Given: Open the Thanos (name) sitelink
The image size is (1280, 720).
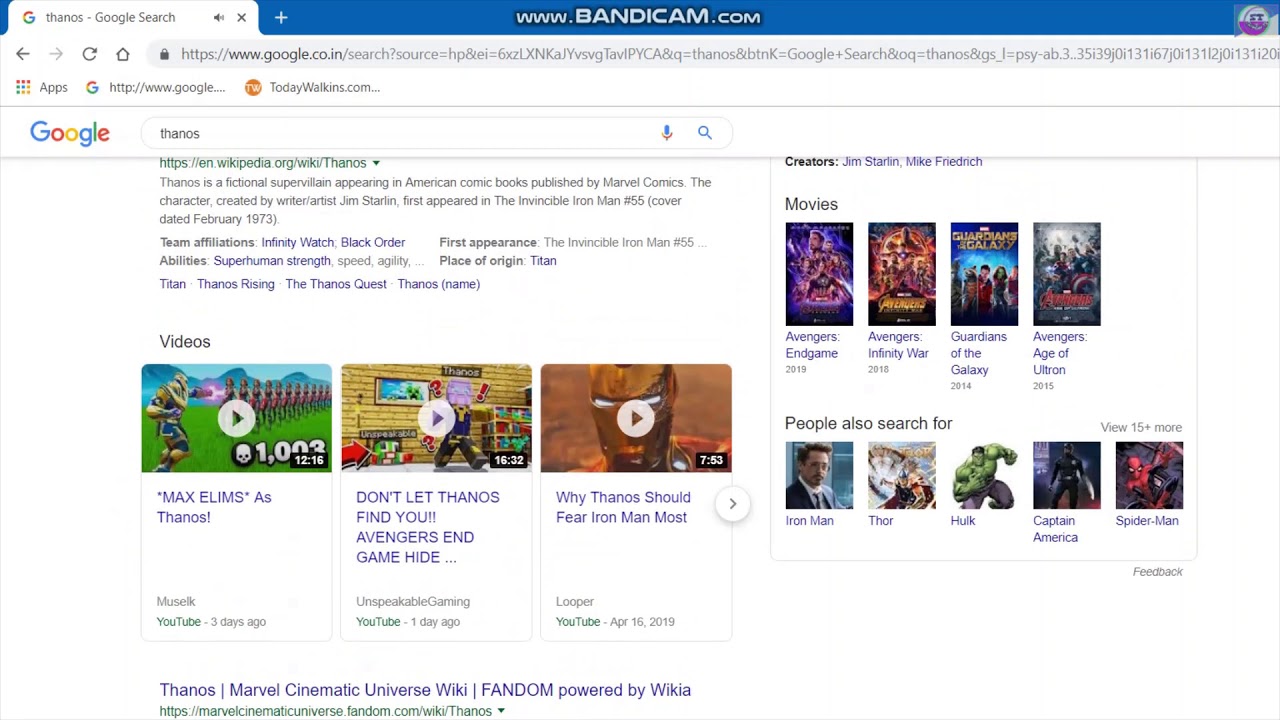Looking at the screenshot, I should [439, 284].
